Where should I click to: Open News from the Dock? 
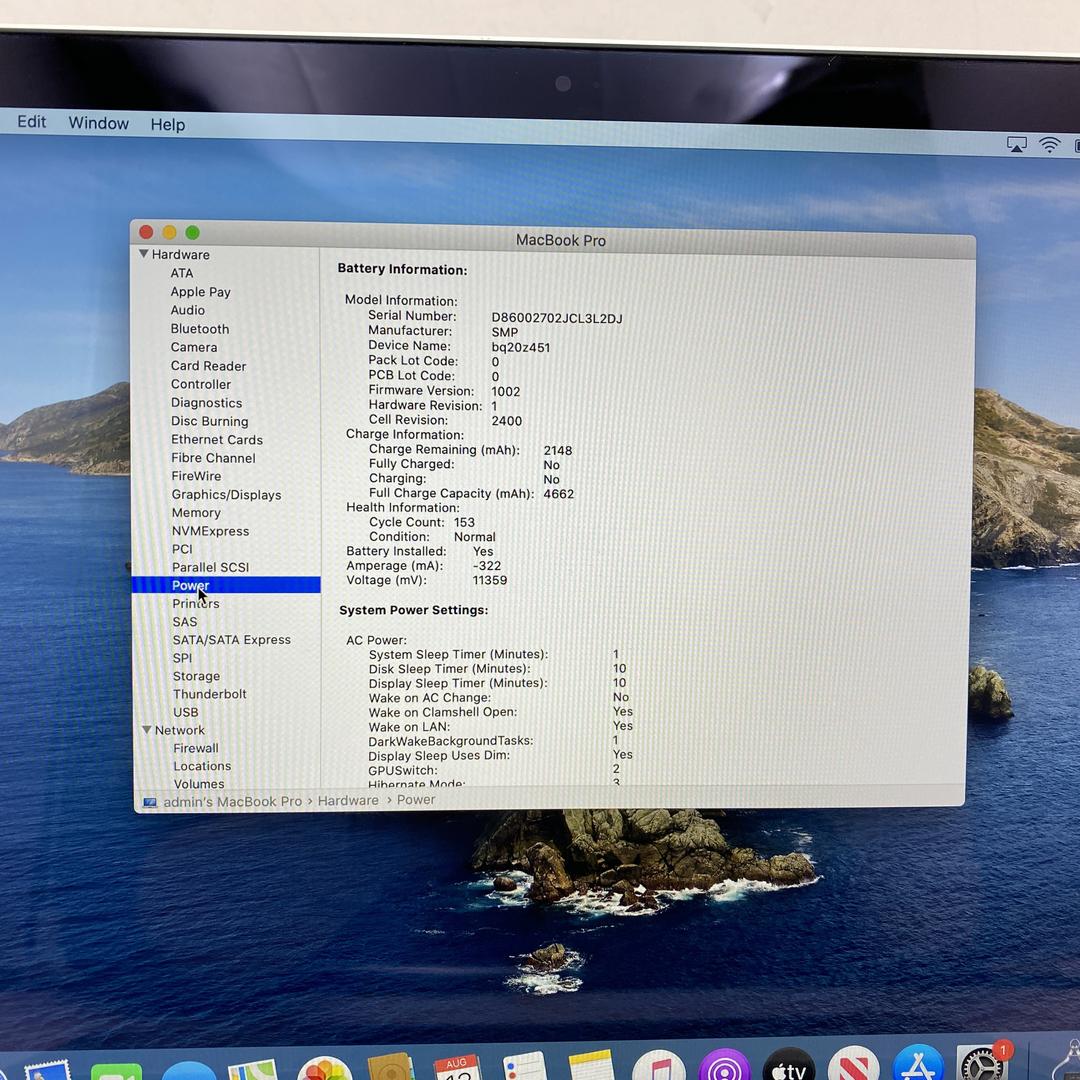(854, 1063)
